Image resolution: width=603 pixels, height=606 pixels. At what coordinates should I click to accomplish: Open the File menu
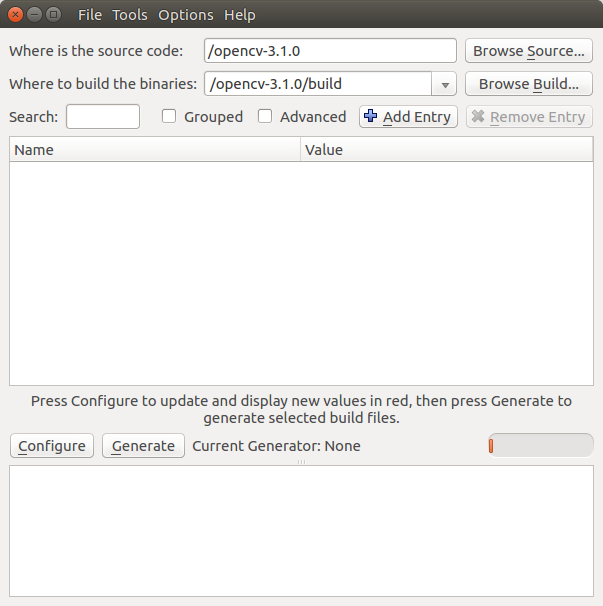pos(90,15)
